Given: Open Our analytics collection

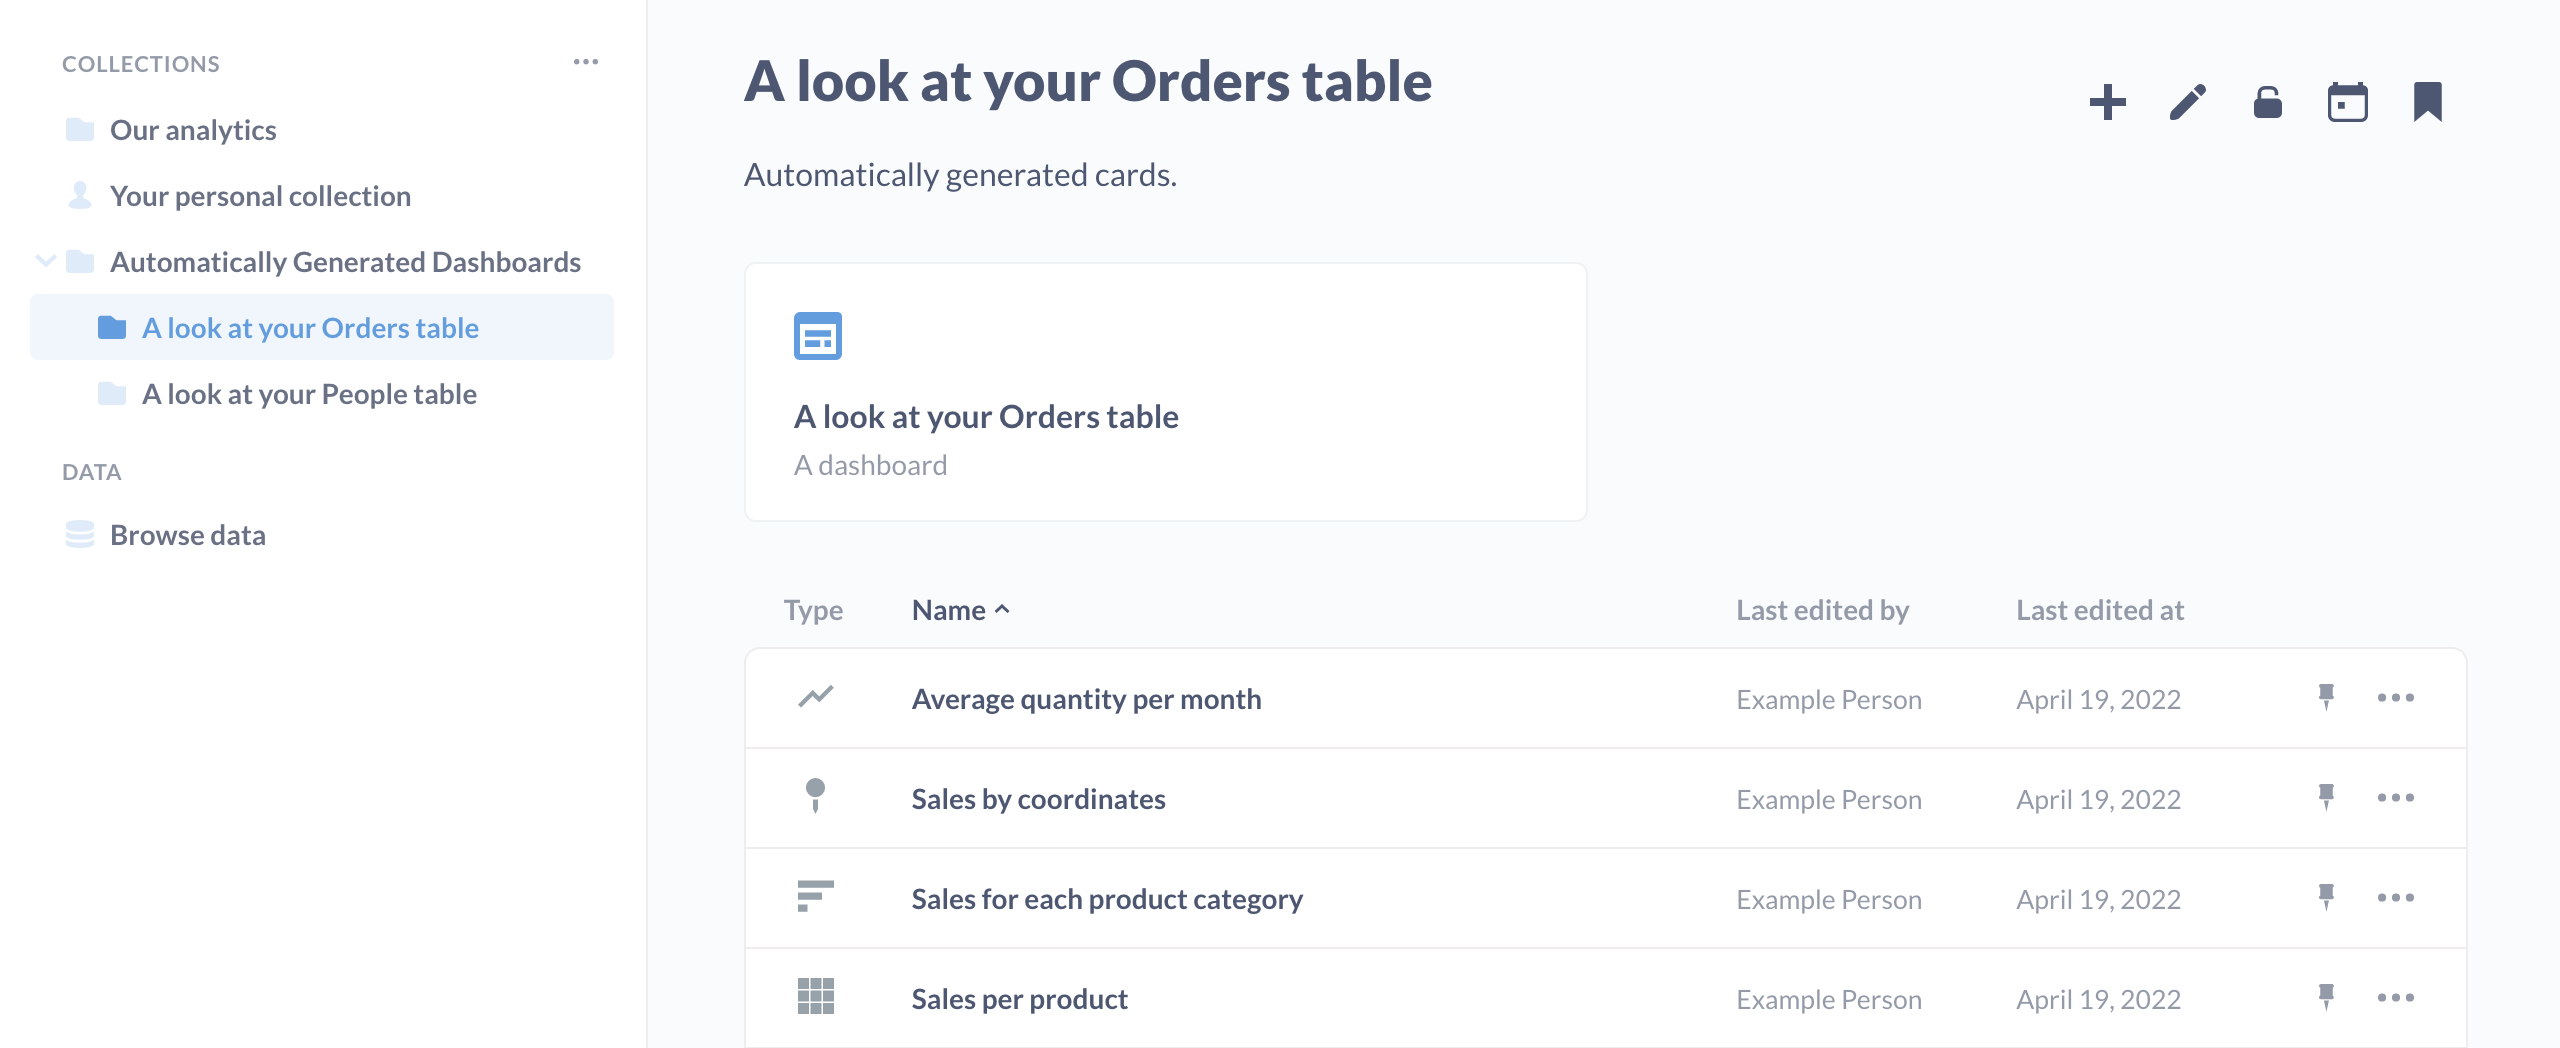Looking at the screenshot, I should 193,130.
